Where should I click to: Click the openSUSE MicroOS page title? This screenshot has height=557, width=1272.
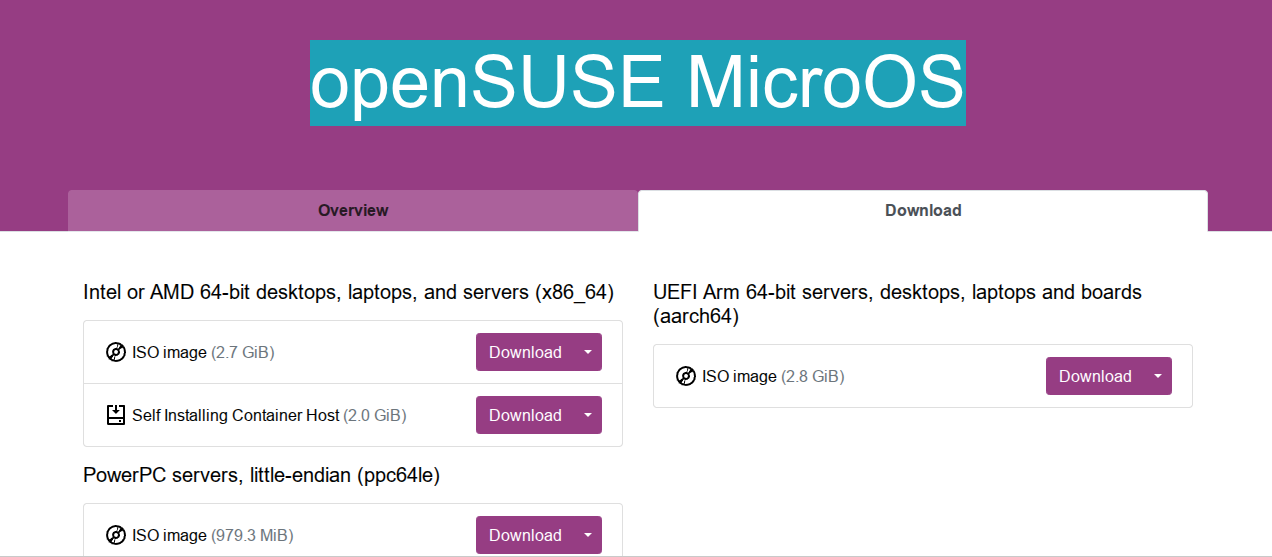click(637, 83)
